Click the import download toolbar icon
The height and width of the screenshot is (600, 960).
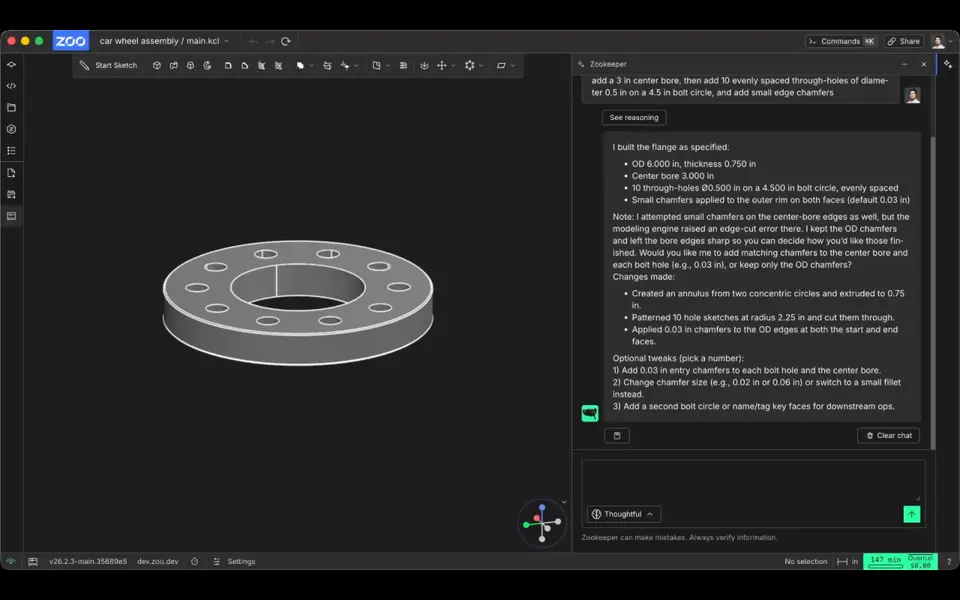(x=424, y=66)
